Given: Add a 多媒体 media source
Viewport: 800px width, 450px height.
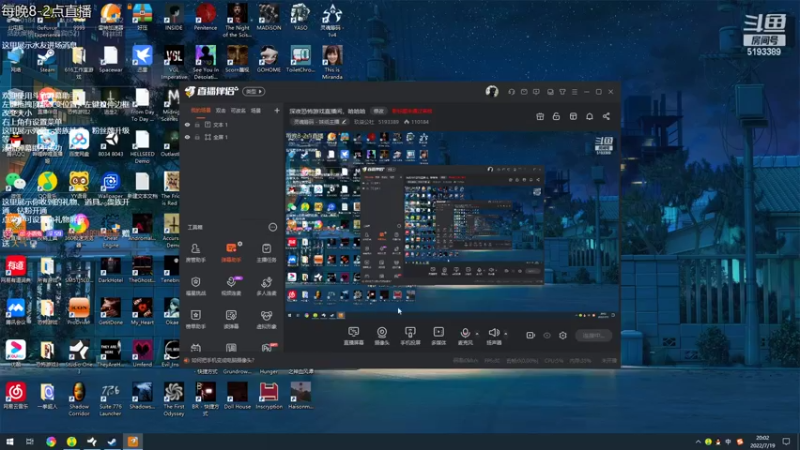Looking at the screenshot, I should click(x=438, y=336).
